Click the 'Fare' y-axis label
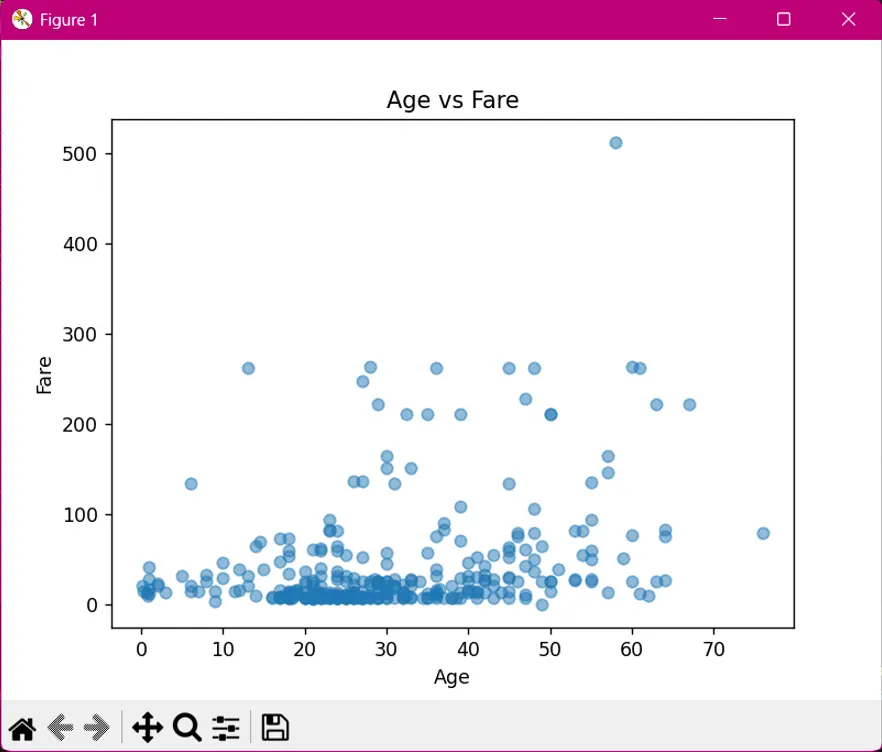The width and height of the screenshot is (882, 752). (43, 375)
